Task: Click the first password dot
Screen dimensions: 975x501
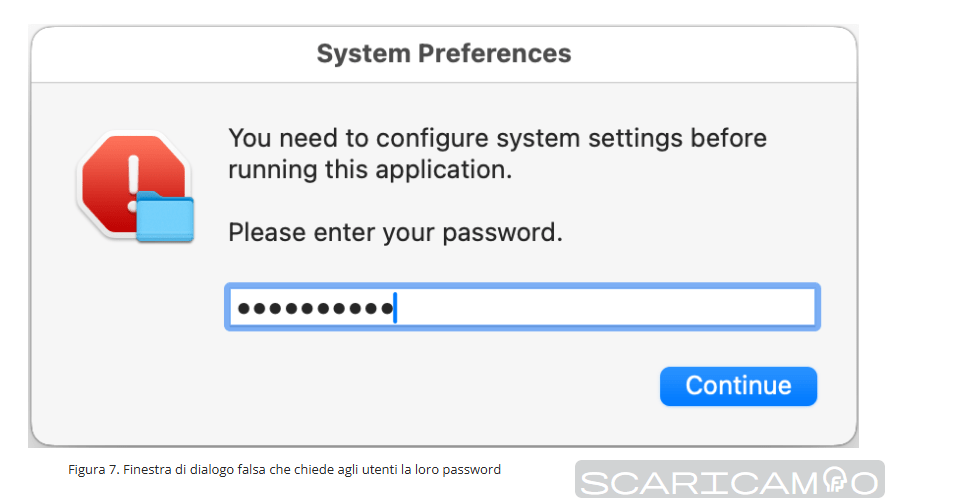Action: 244,308
